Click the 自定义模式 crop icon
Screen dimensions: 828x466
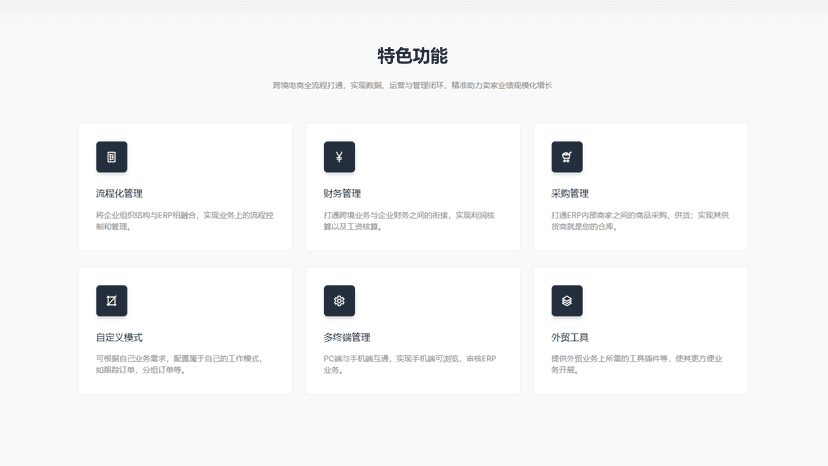pyautogui.click(x=111, y=301)
